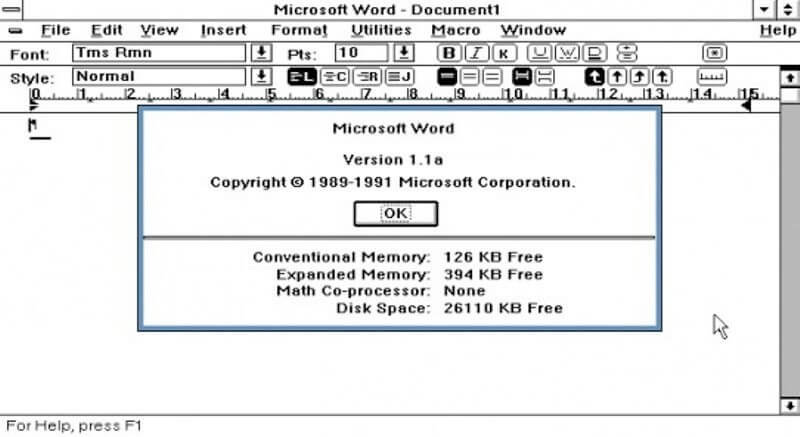800x437 pixels.
Task: Toggle Italic character formatting
Action: 476,53
